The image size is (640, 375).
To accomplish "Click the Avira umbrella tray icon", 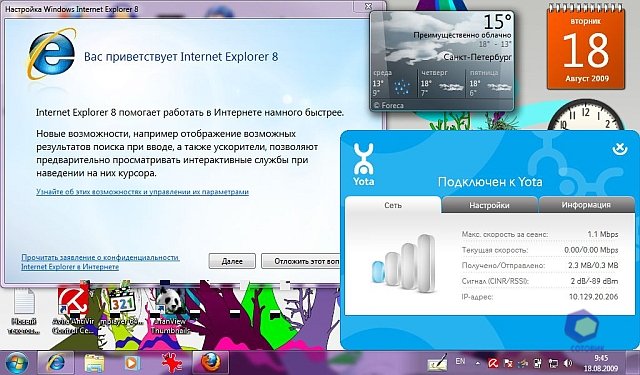I will (x=493, y=363).
